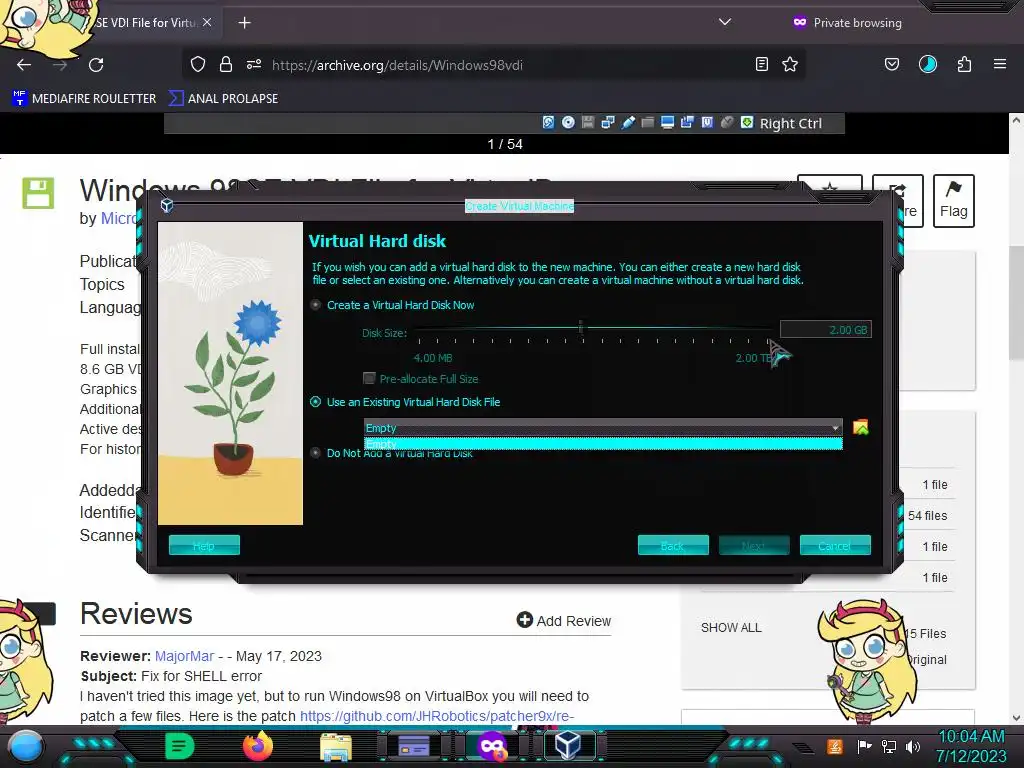Open a new tab with the plus button

(x=244, y=23)
